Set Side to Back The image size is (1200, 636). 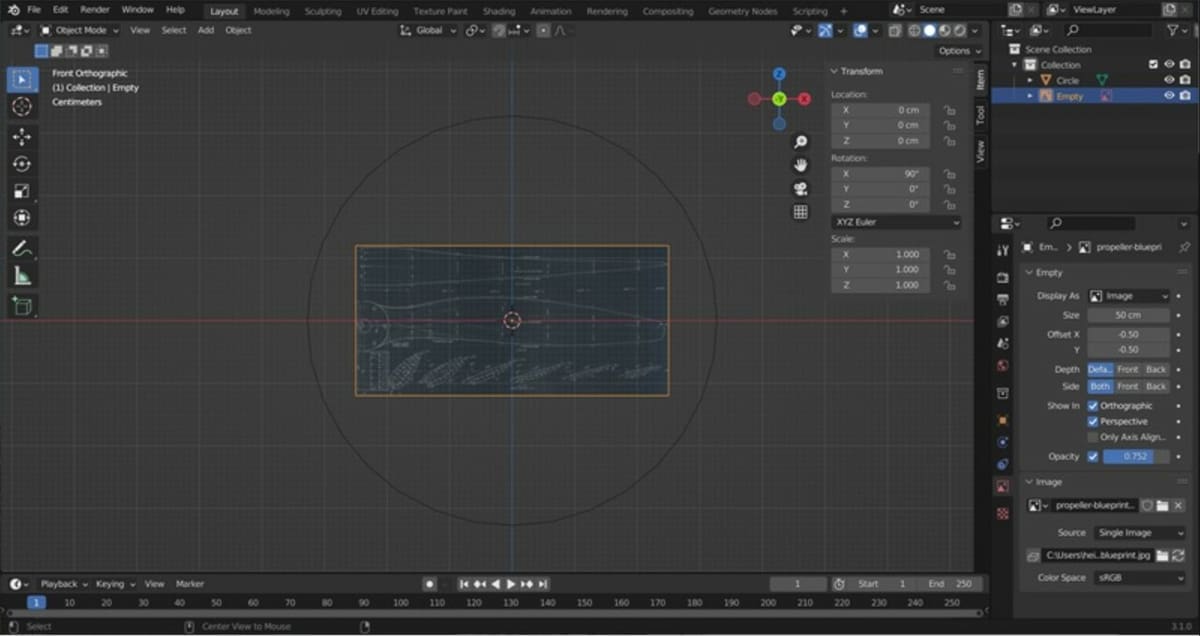tap(1156, 386)
